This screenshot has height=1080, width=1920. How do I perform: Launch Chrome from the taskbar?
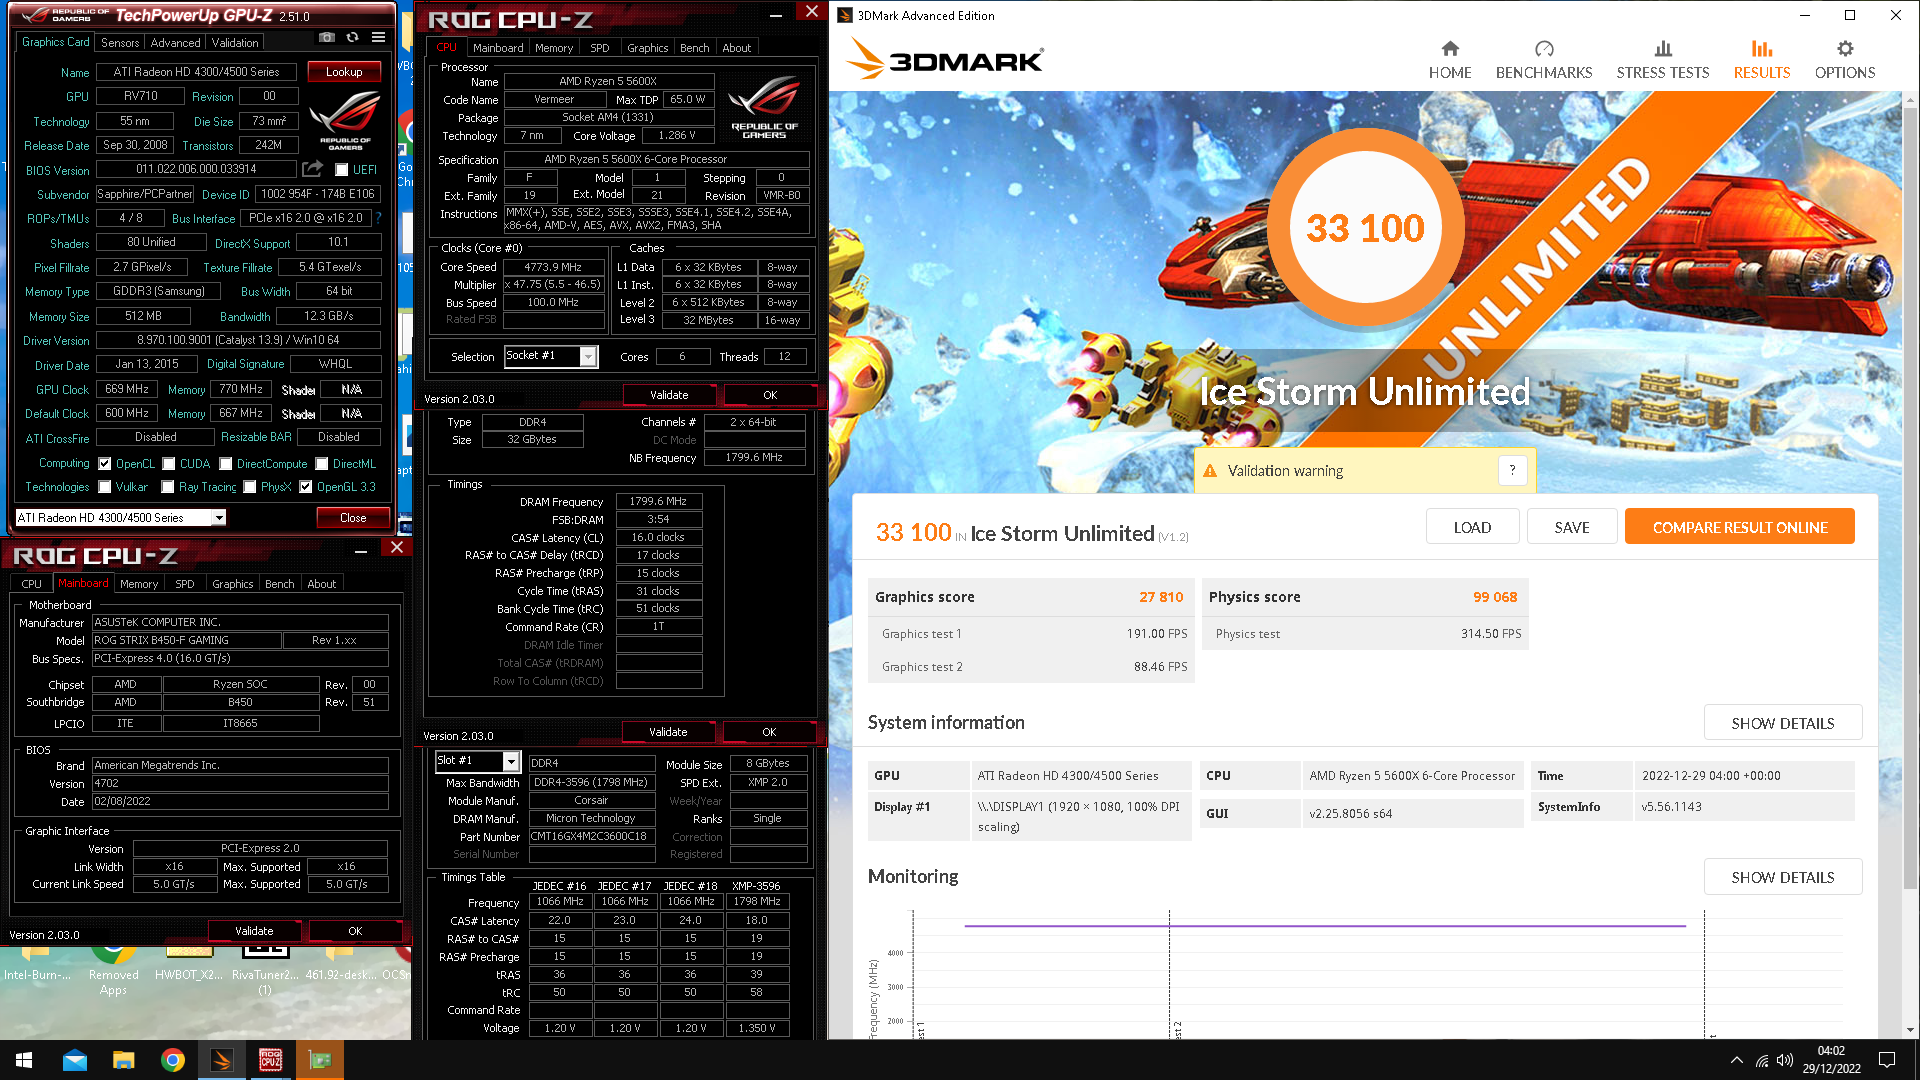pos(172,1060)
